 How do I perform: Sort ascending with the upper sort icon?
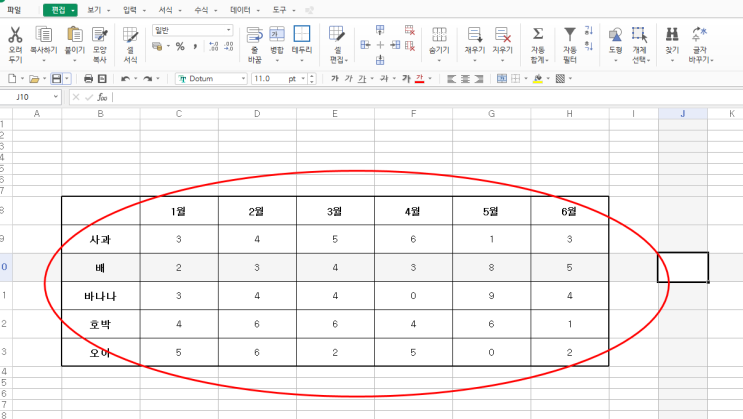(589, 30)
